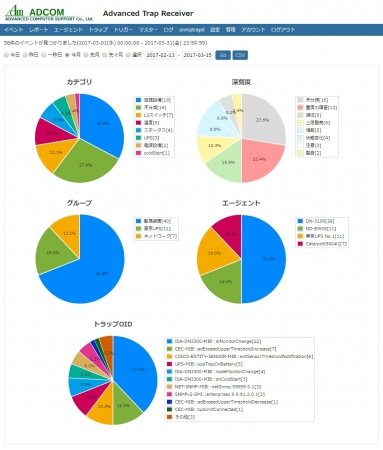Click NET-SNMP-MIB::netSnmp legend entry

pyautogui.click(x=214, y=387)
